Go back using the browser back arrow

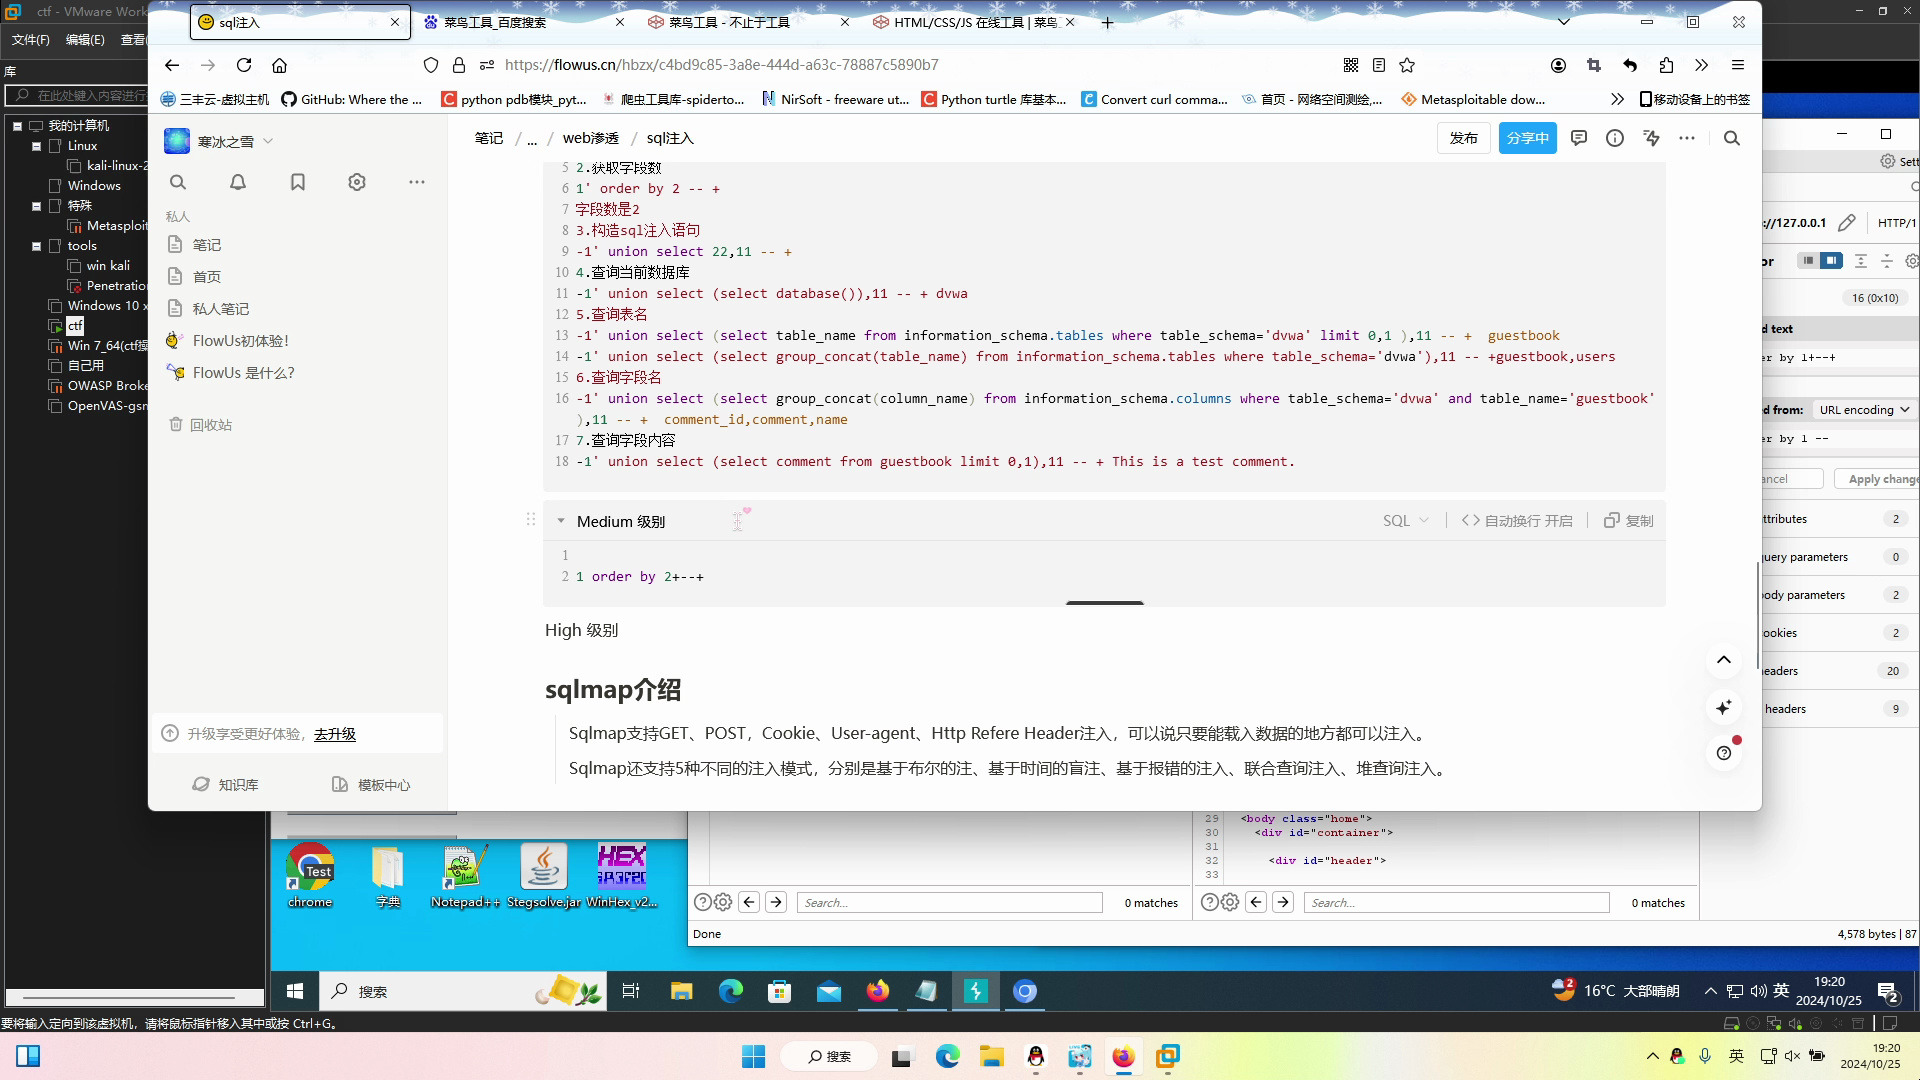pyautogui.click(x=172, y=65)
